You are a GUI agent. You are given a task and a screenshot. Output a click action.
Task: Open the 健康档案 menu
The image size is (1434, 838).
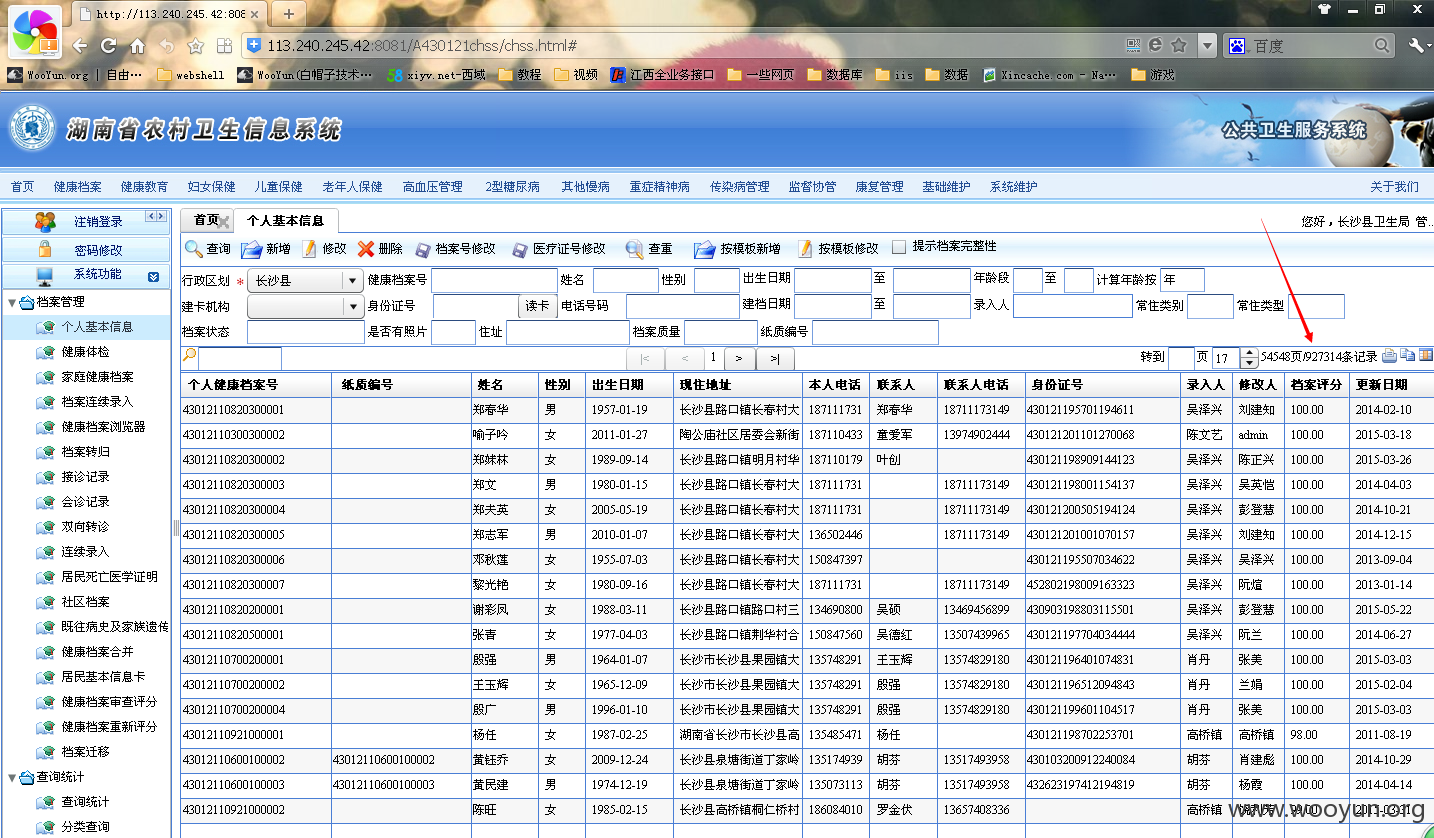pos(78,187)
